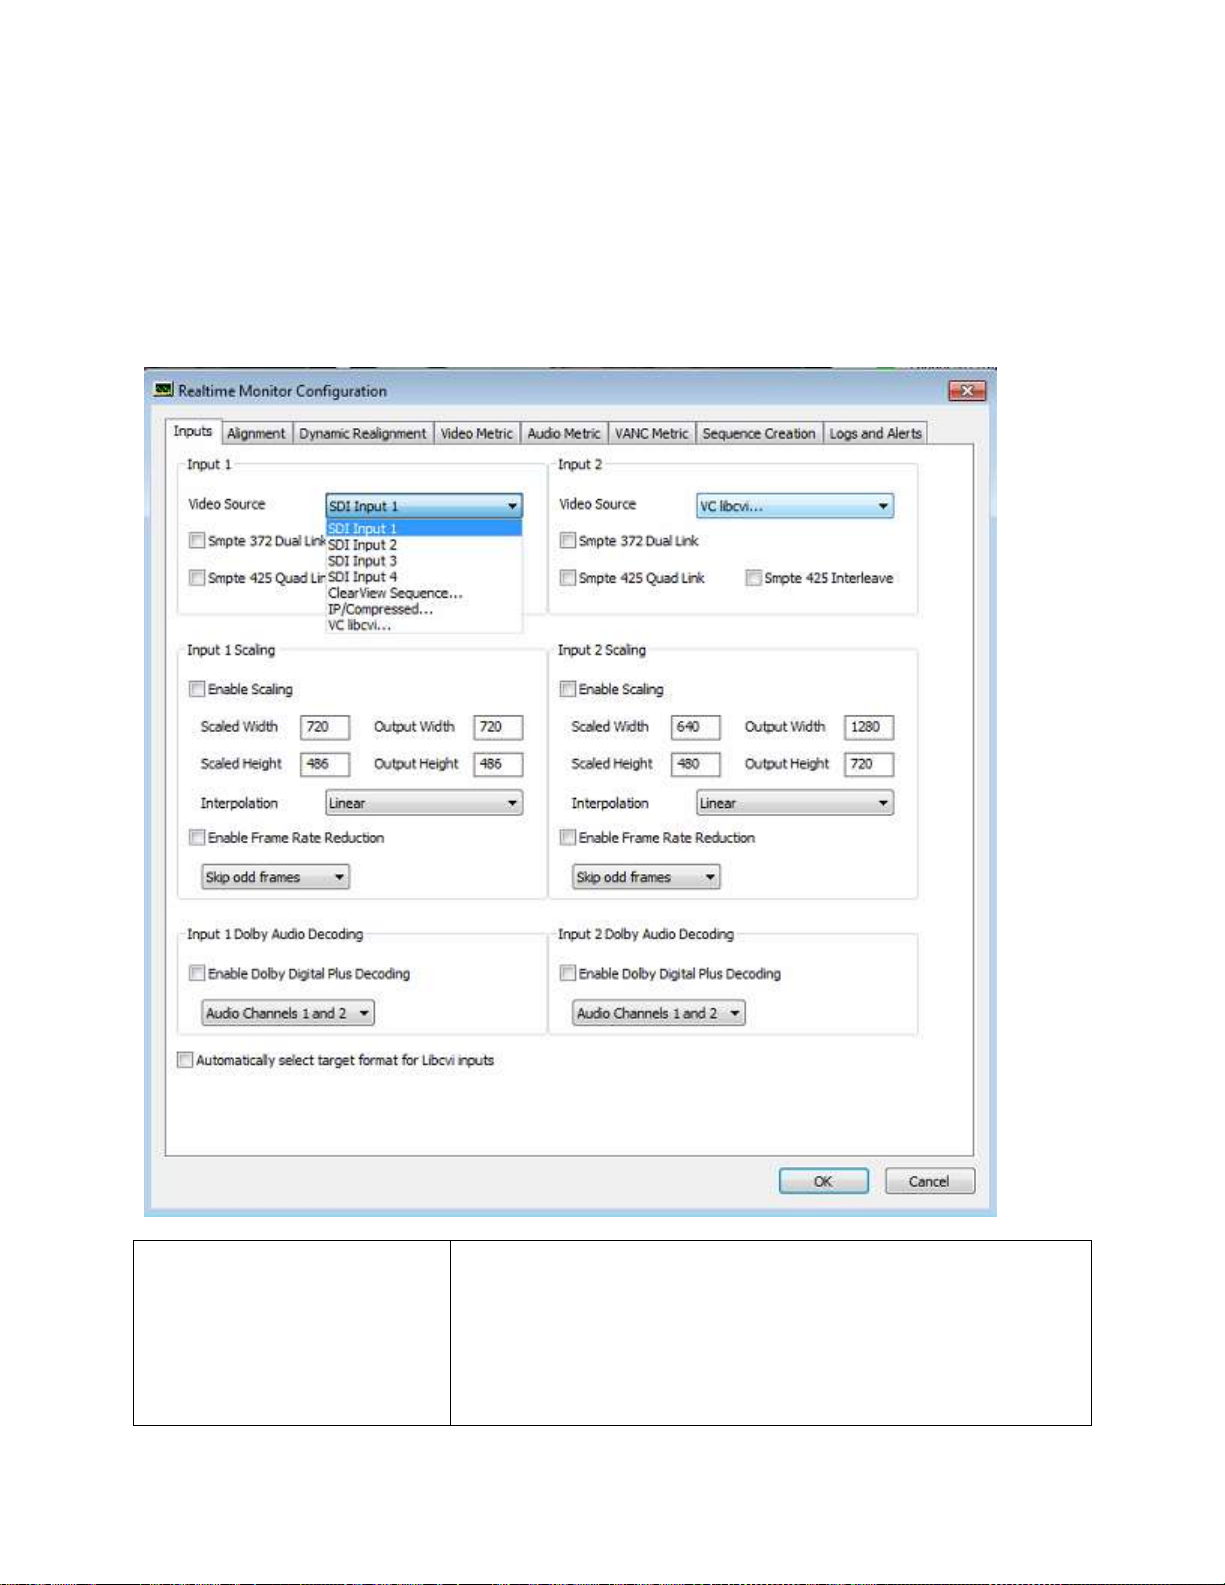Click Input 2 Output Width field showing 1280
Viewport: 1225px width, 1585px height.
click(869, 727)
